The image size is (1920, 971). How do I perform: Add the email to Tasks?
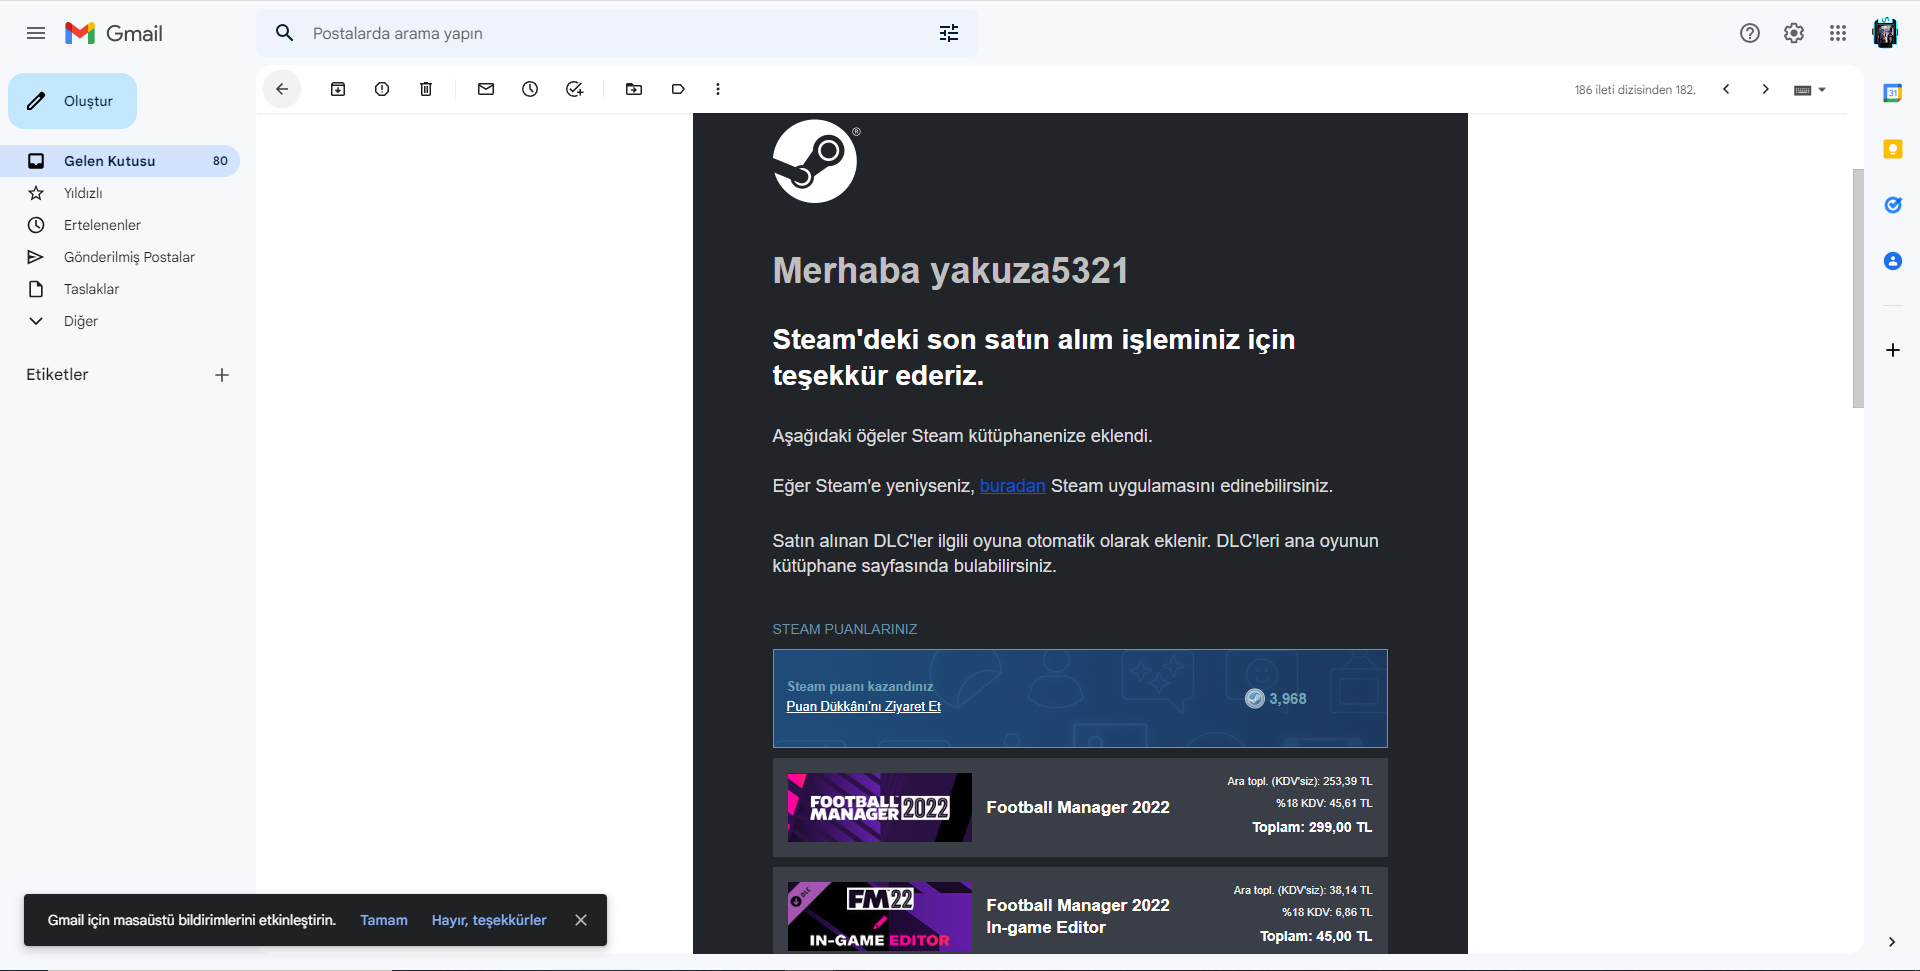(574, 89)
